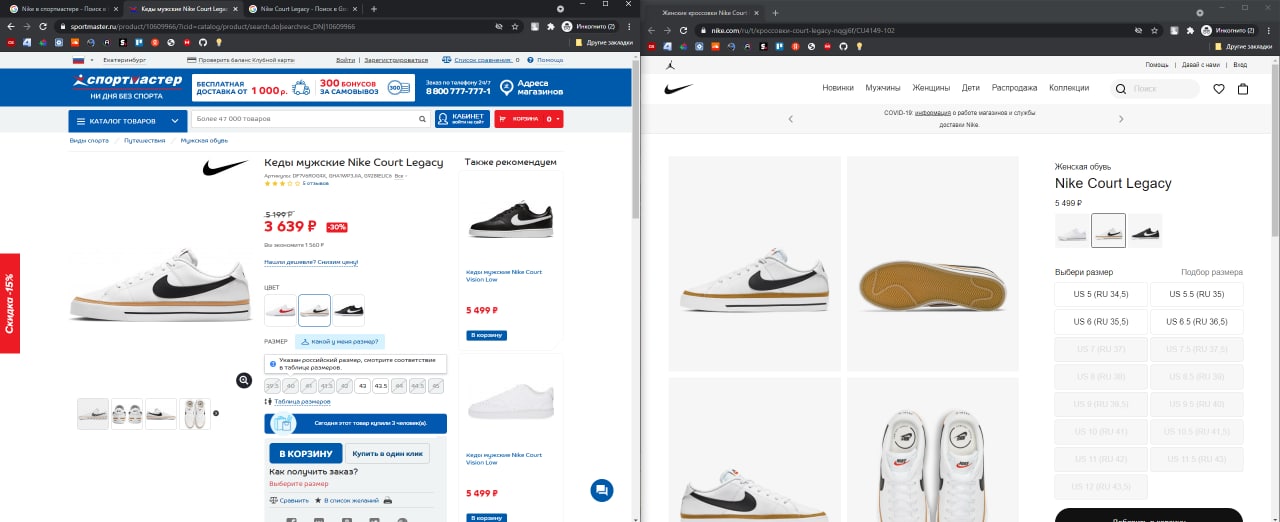Click the search magnifier on Sportmaster
The image size is (1280, 522).
pos(423,119)
